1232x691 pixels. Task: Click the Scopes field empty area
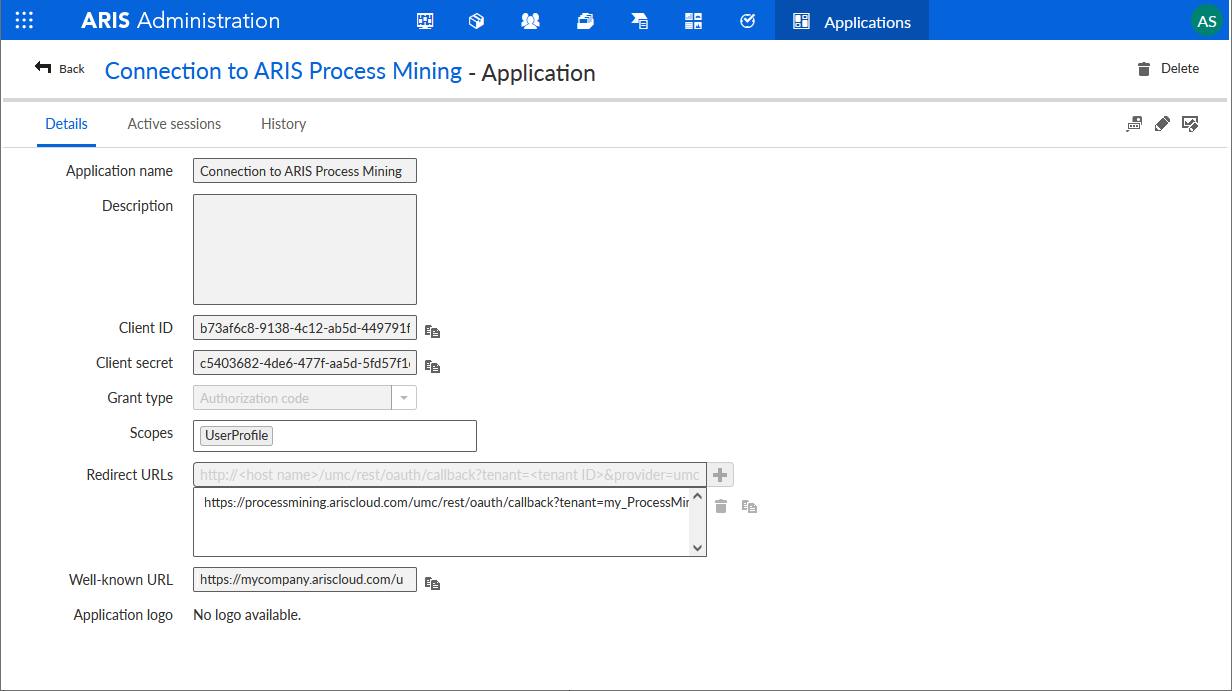tap(375, 436)
